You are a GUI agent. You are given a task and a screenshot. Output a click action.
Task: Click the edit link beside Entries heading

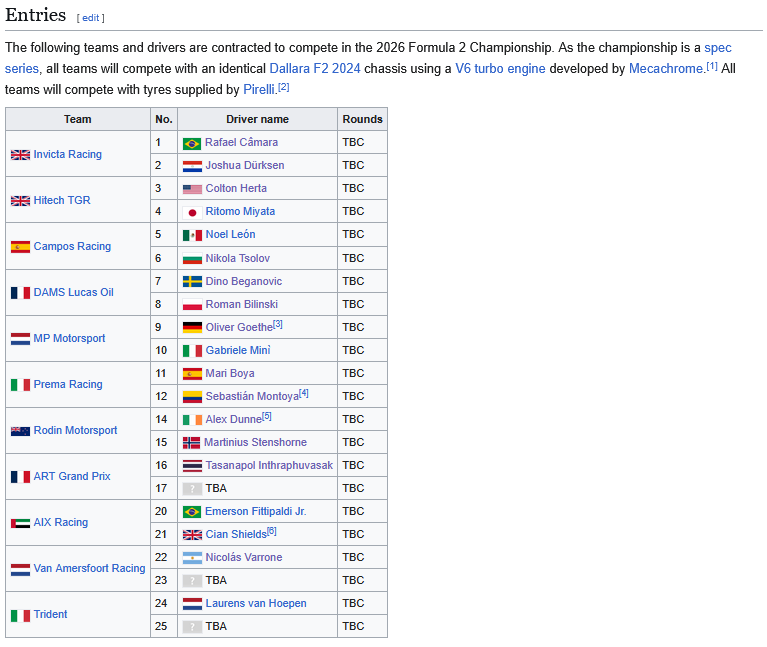(90, 18)
